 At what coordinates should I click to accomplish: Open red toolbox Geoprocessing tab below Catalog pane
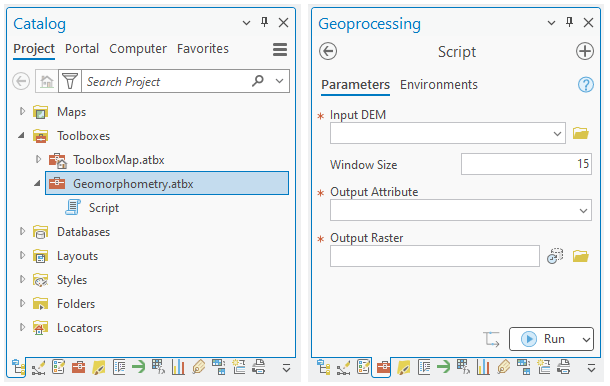pyautogui.click(x=78, y=367)
